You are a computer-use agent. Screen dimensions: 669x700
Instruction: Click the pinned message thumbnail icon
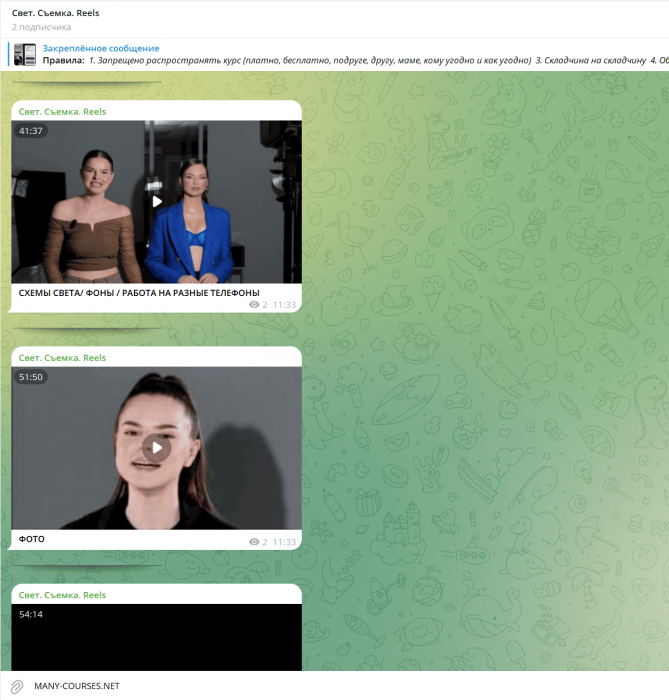pyautogui.click(x=25, y=54)
